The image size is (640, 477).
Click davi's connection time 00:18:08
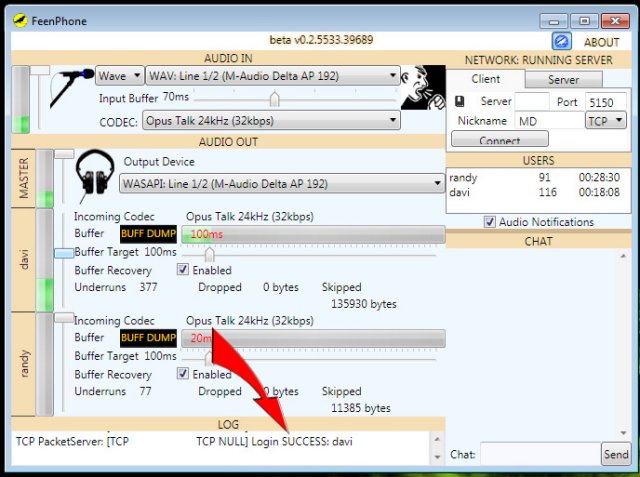pos(599,192)
